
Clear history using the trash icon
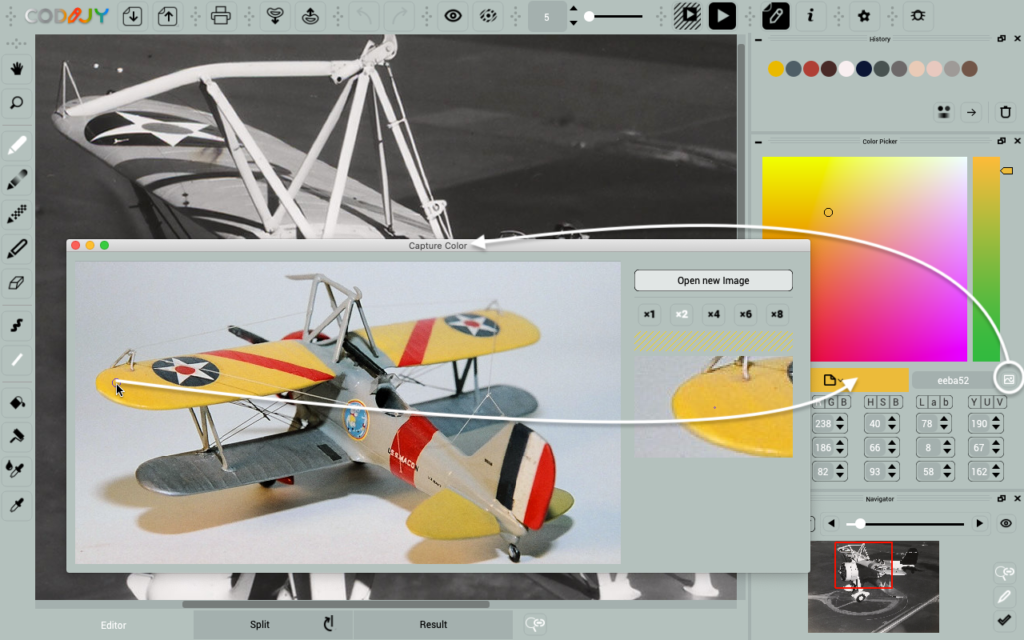pos(1005,112)
